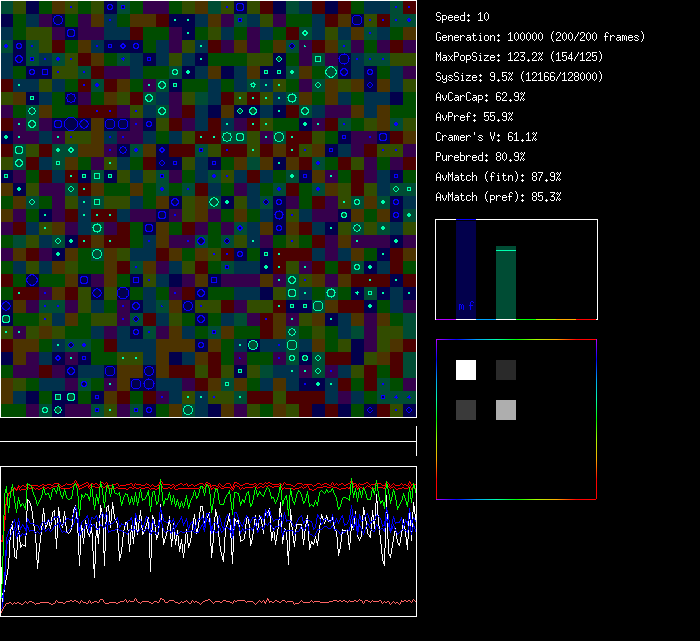Screen dimensions: 700x641
Task: Click the AvMatch (pref) statistic
Action: point(498,197)
